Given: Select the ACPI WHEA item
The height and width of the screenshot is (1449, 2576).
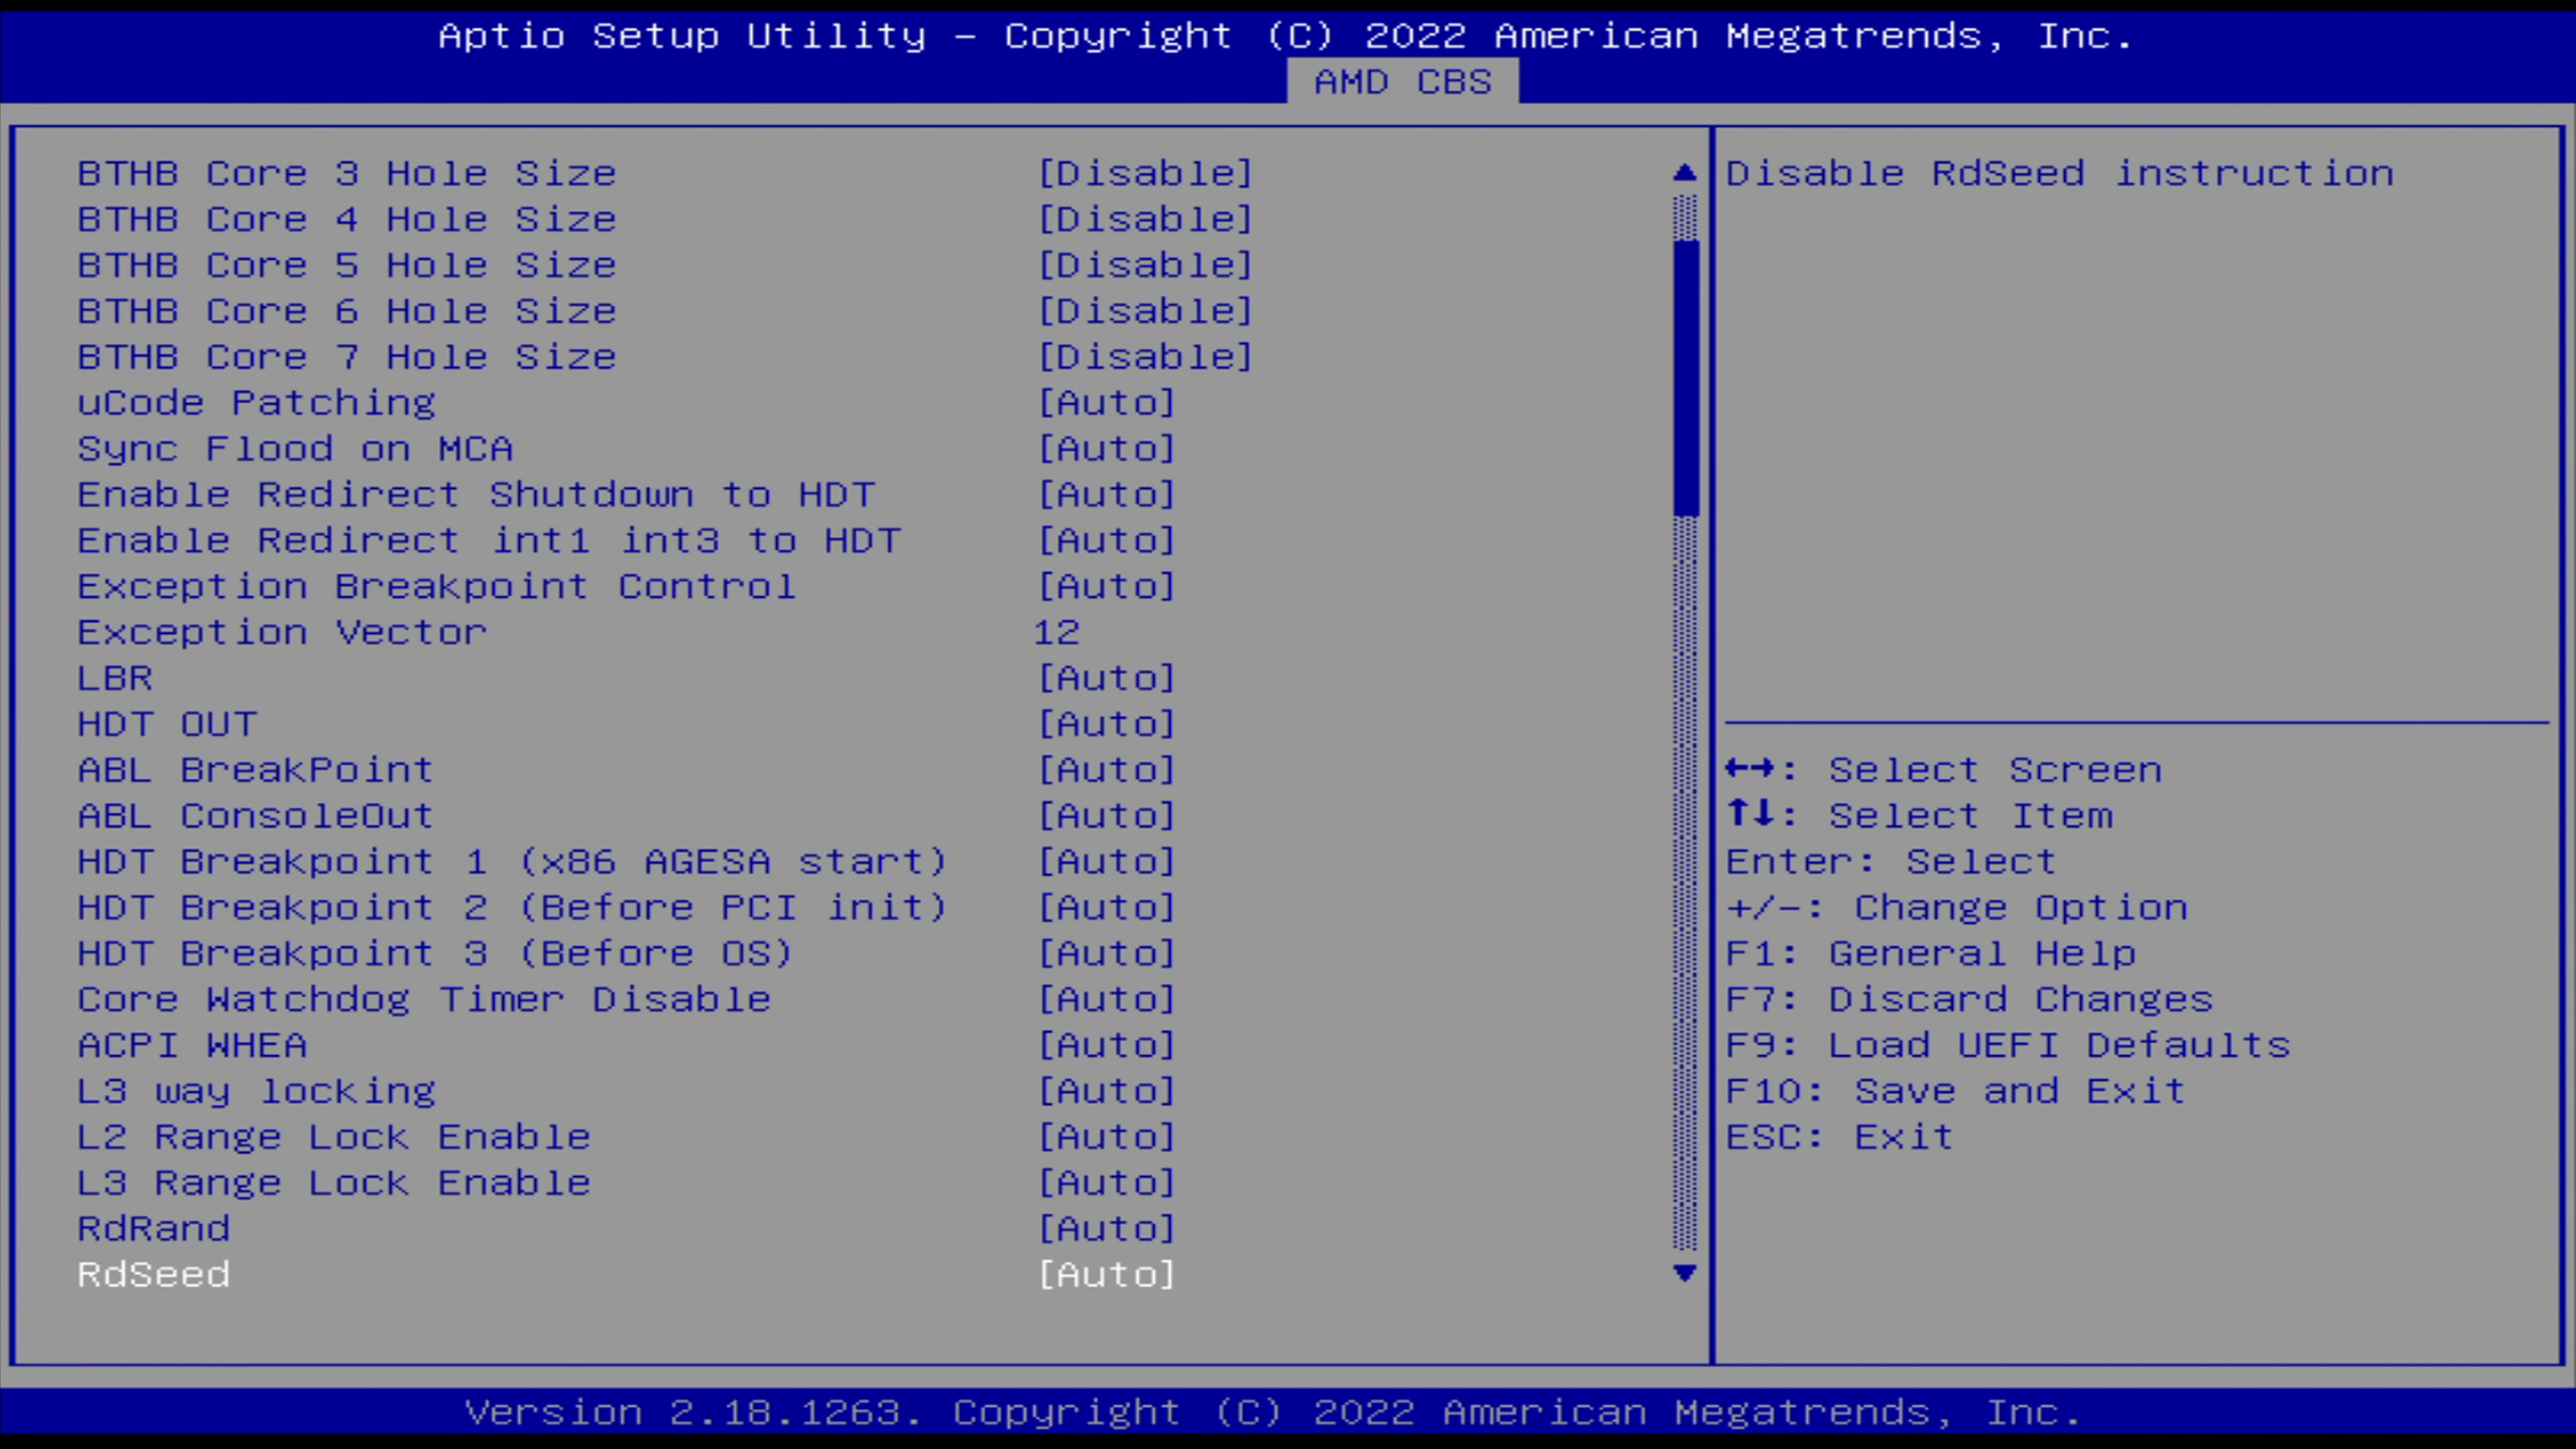Looking at the screenshot, I should click(193, 1045).
